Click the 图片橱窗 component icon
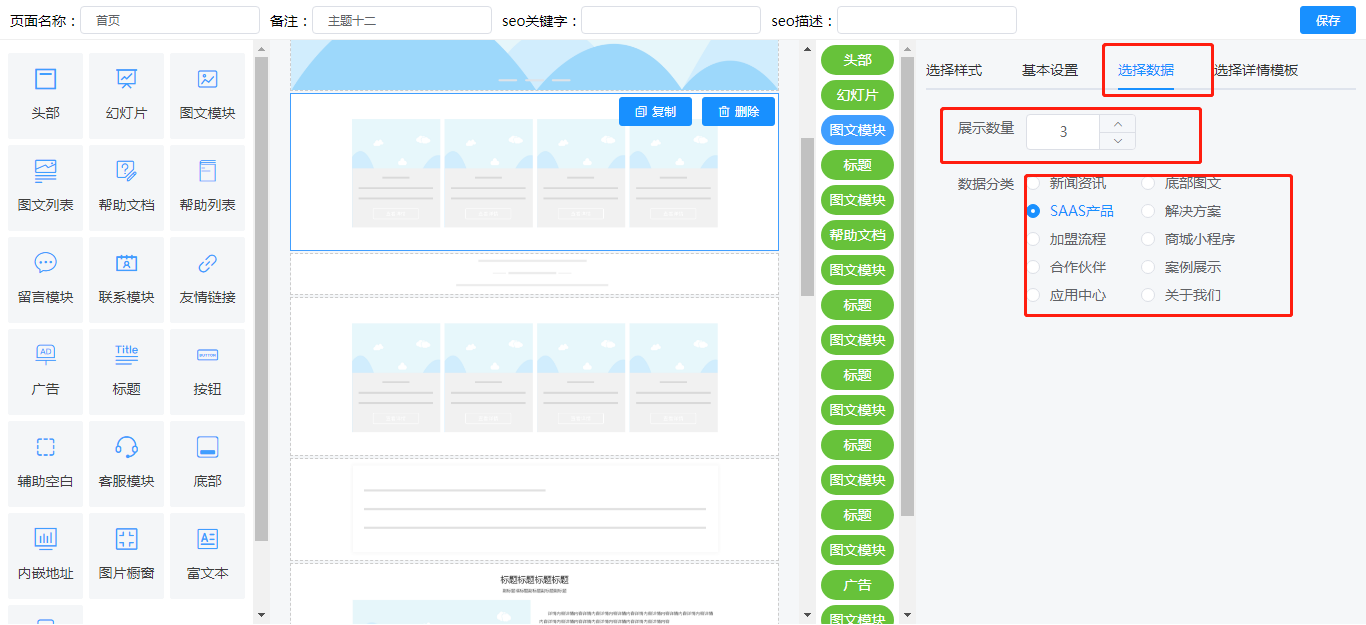The image size is (1366, 625). (126, 540)
